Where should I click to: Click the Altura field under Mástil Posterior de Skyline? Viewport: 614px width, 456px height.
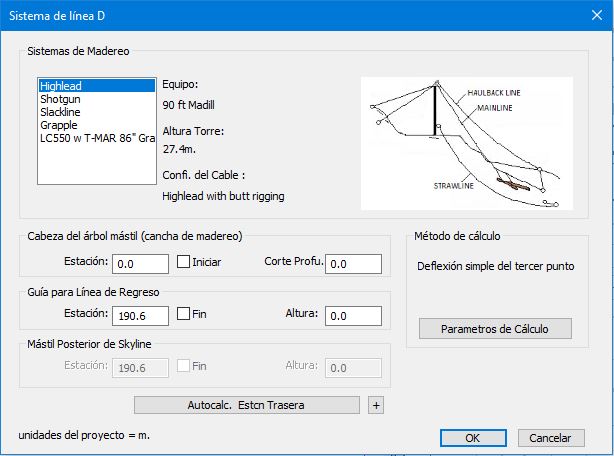pos(354,368)
